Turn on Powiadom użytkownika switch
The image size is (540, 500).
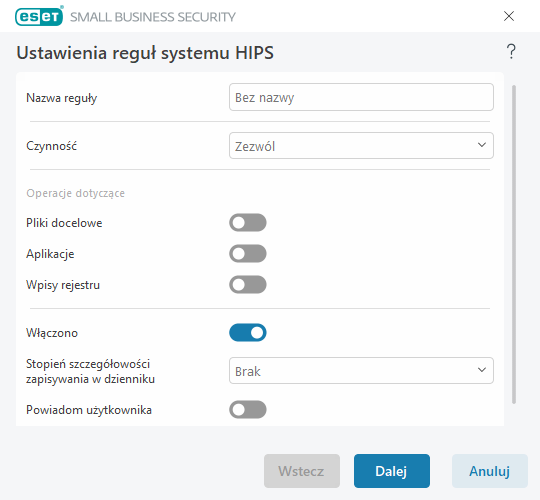(248, 409)
